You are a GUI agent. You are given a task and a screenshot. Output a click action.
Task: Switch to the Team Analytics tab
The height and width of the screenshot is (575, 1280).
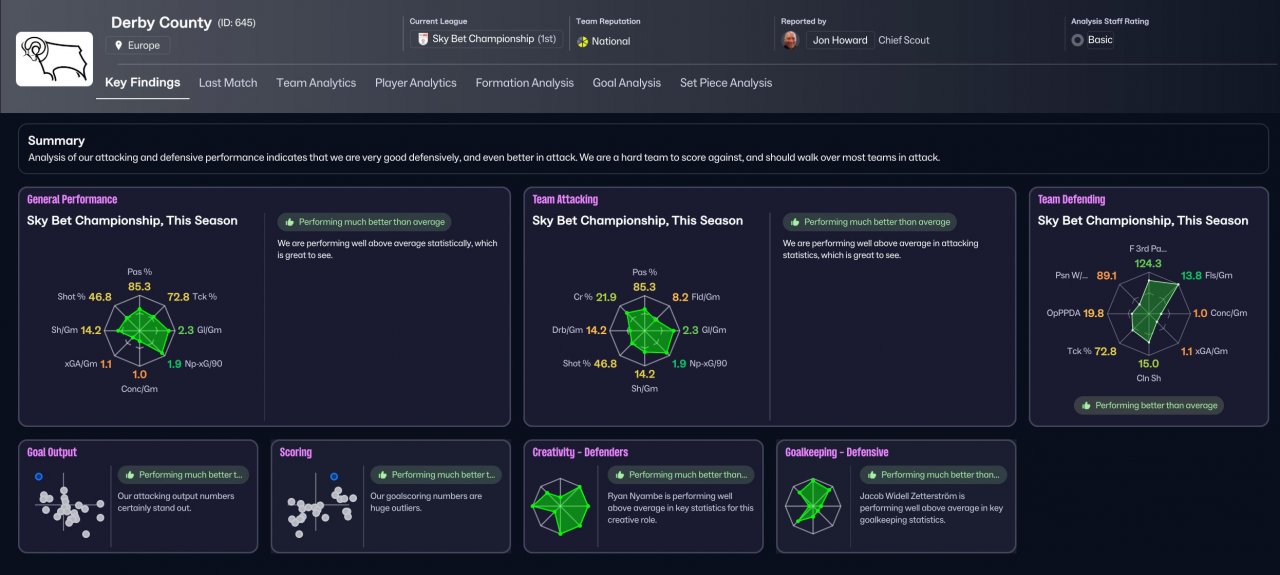pyautogui.click(x=316, y=83)
